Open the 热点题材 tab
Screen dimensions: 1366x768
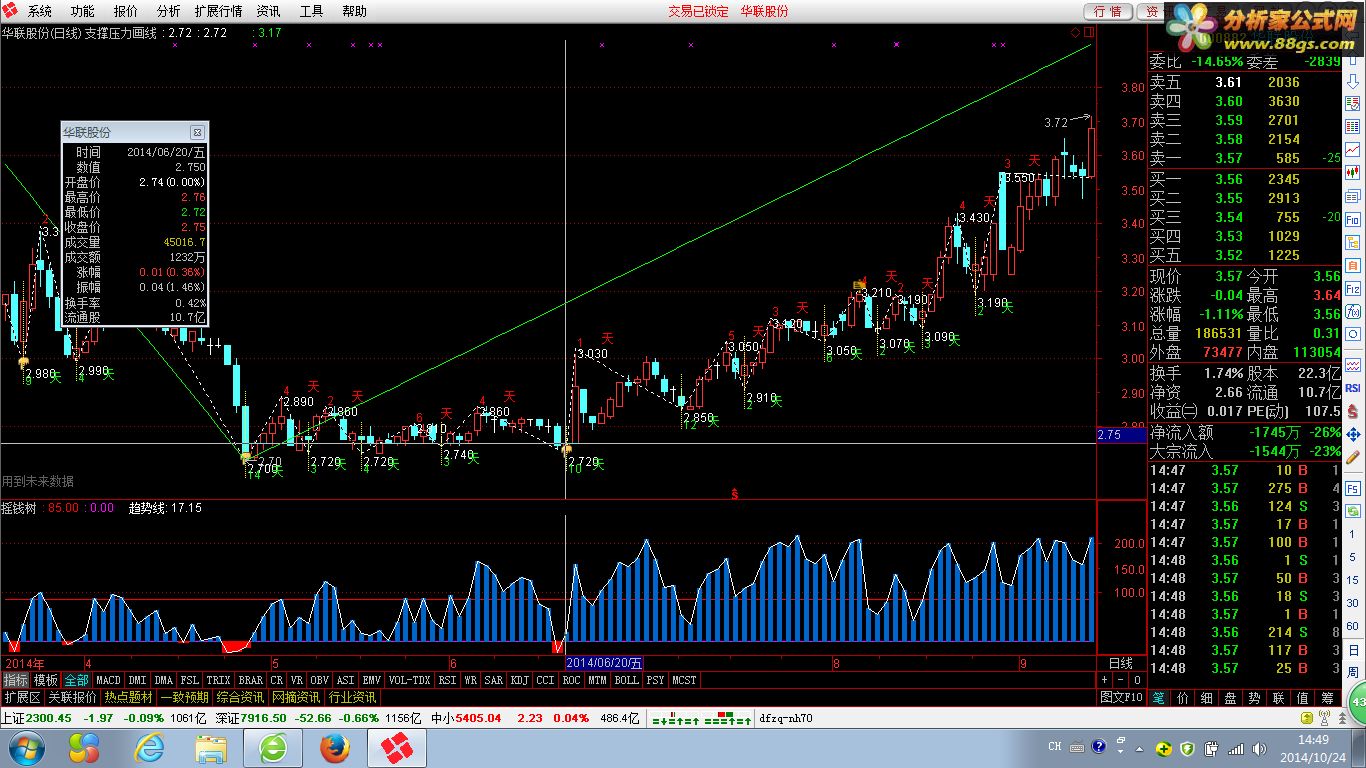[128, 697]
